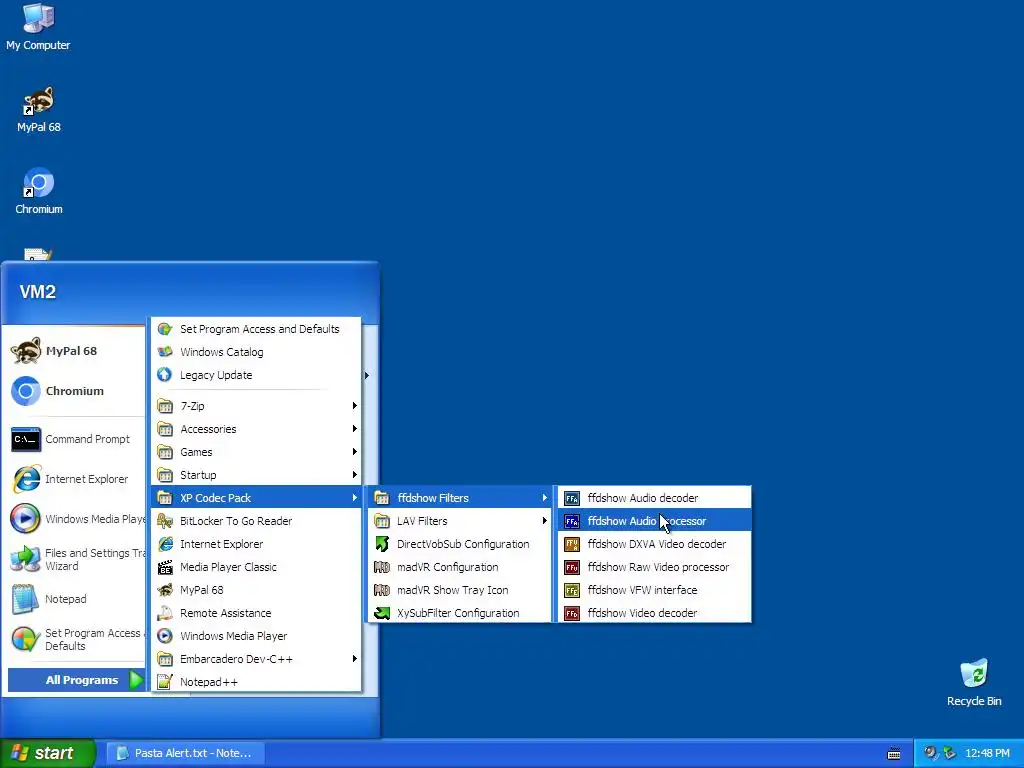Open ffdshow Audio decoder
Screen dimensions: 1024x768
654,498
